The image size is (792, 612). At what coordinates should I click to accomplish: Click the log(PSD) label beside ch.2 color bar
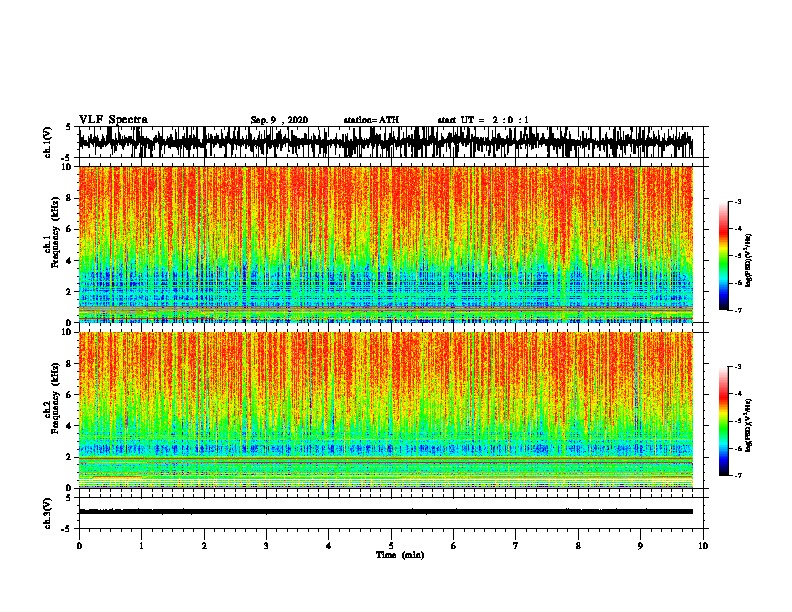(x=749, y=425)
